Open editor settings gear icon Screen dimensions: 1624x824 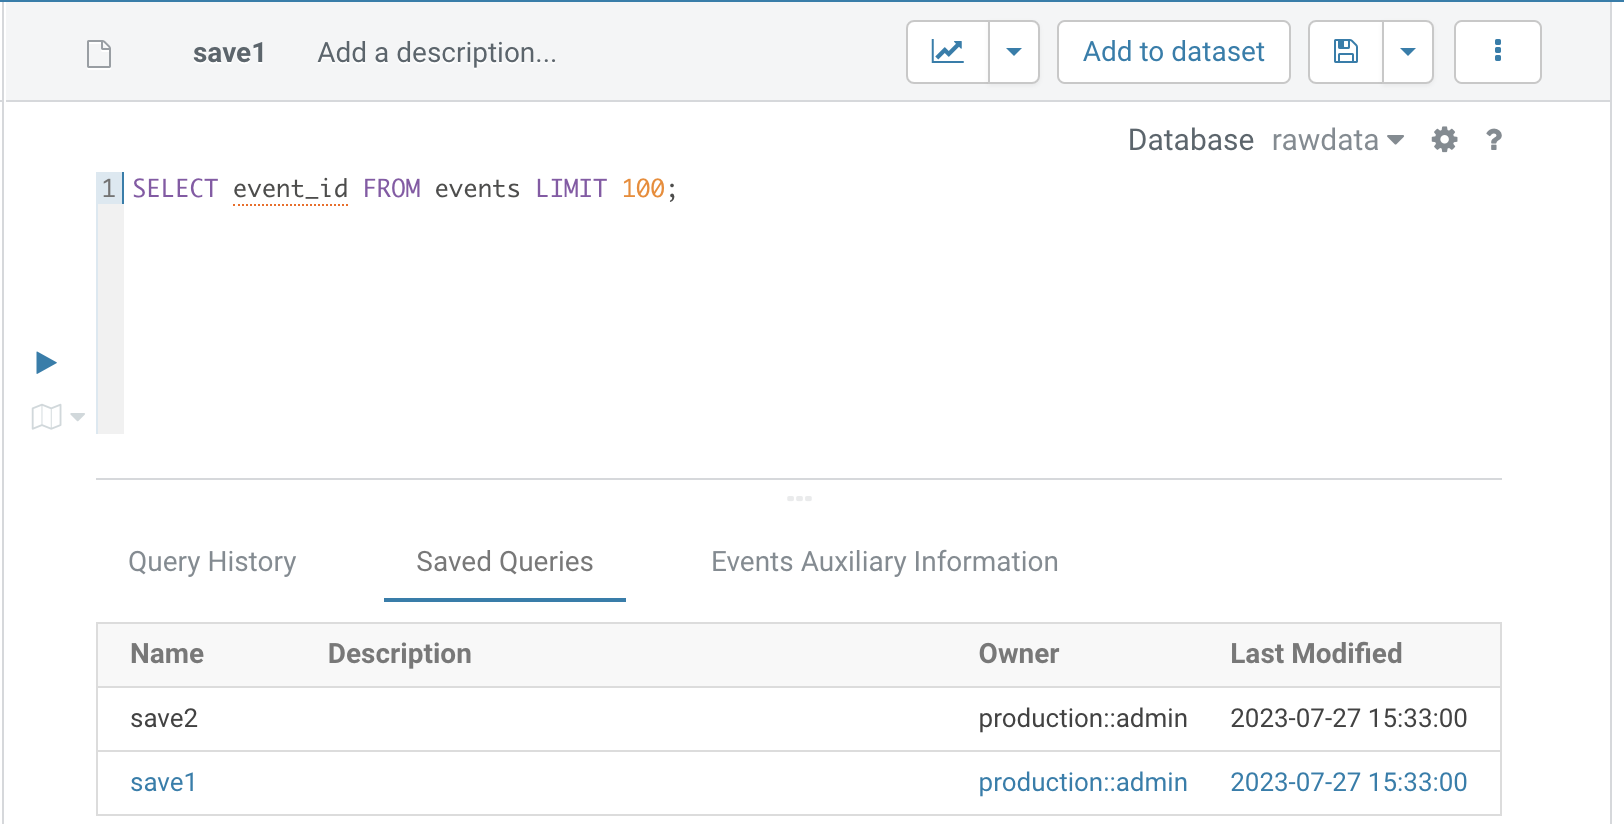click(x=1444, y=140)
